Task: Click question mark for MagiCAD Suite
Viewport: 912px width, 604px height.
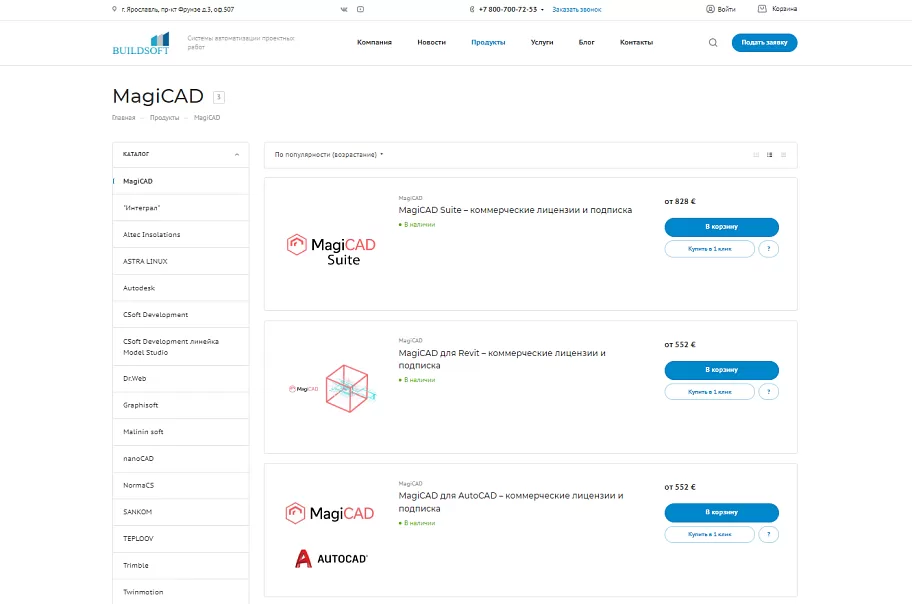Action: (x=768, y=249)
